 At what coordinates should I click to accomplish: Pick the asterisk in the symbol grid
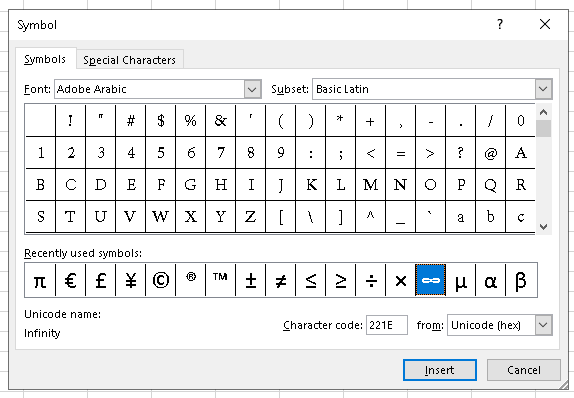pos(340,120)
